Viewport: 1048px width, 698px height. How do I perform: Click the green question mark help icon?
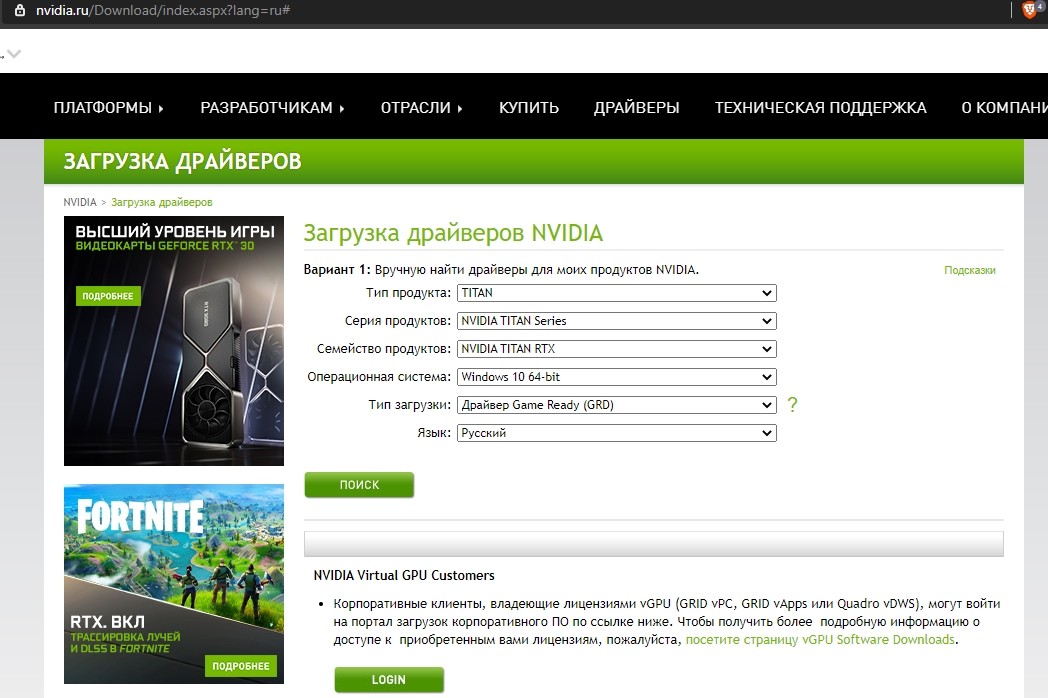click(x=792, y=404)
